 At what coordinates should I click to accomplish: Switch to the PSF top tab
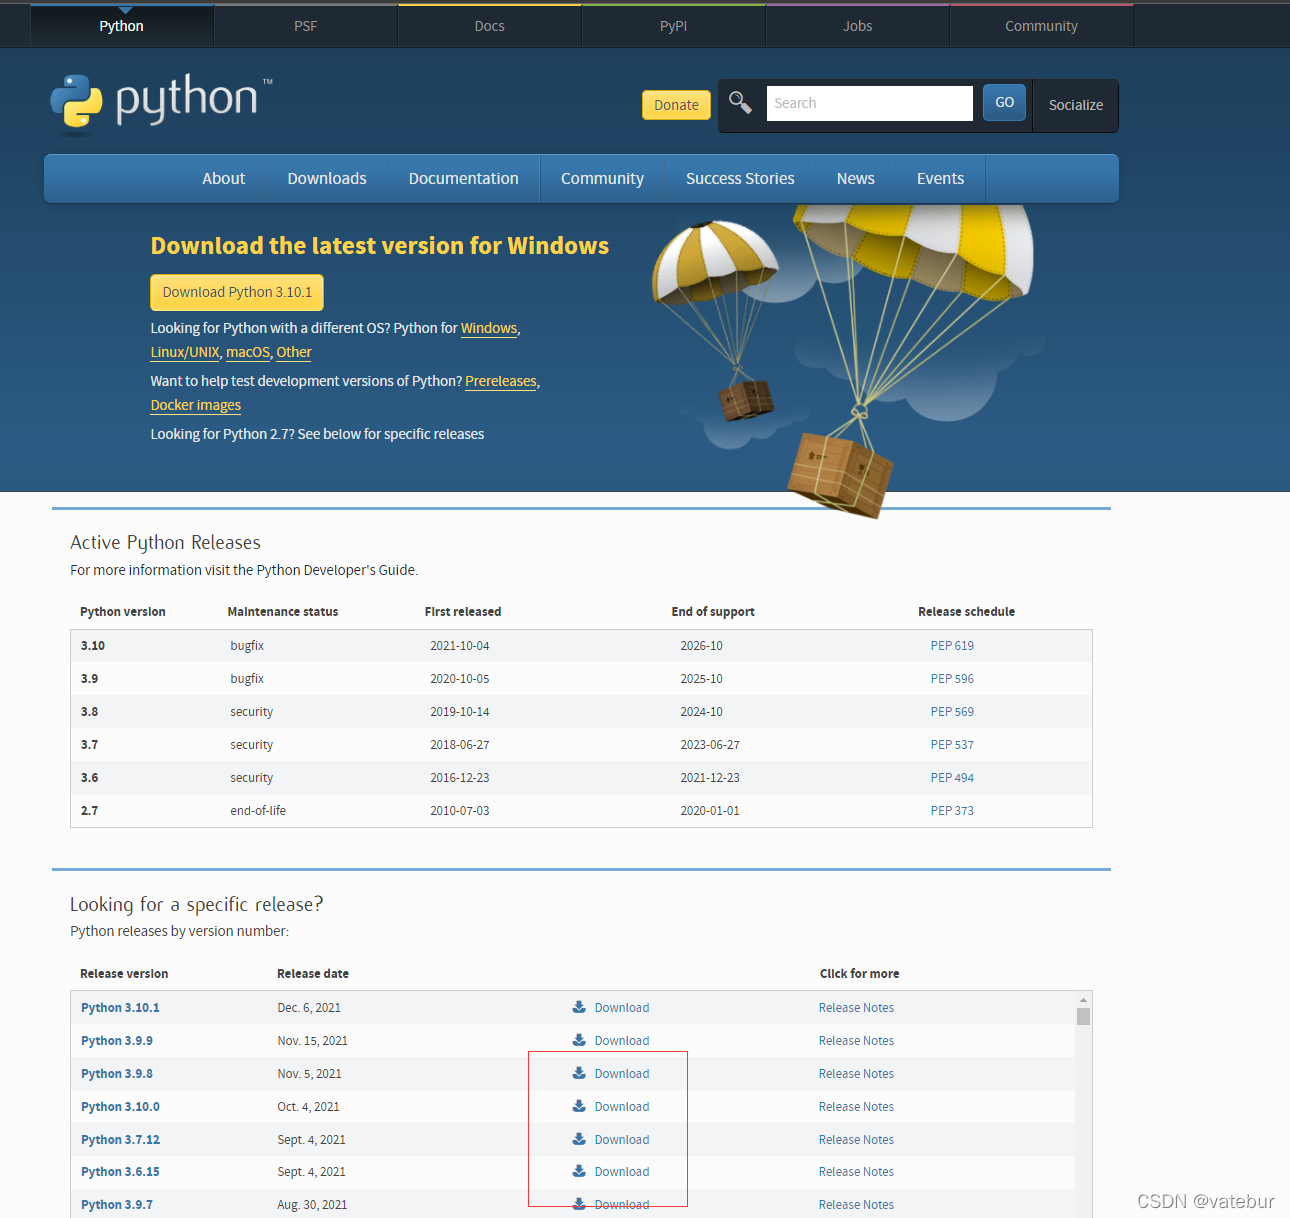click(x=306, y=26)
